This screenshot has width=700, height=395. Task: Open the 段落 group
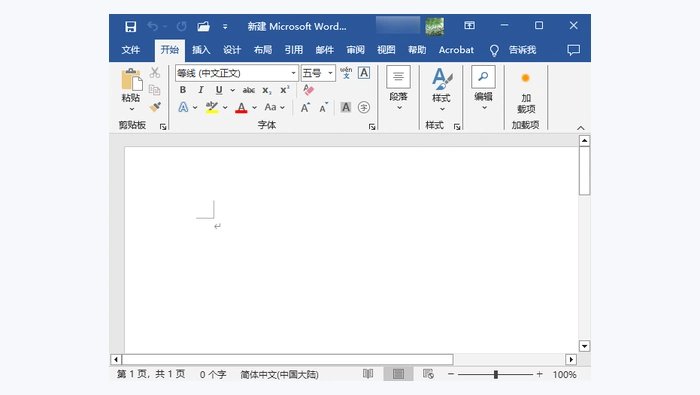coord(399,89)
